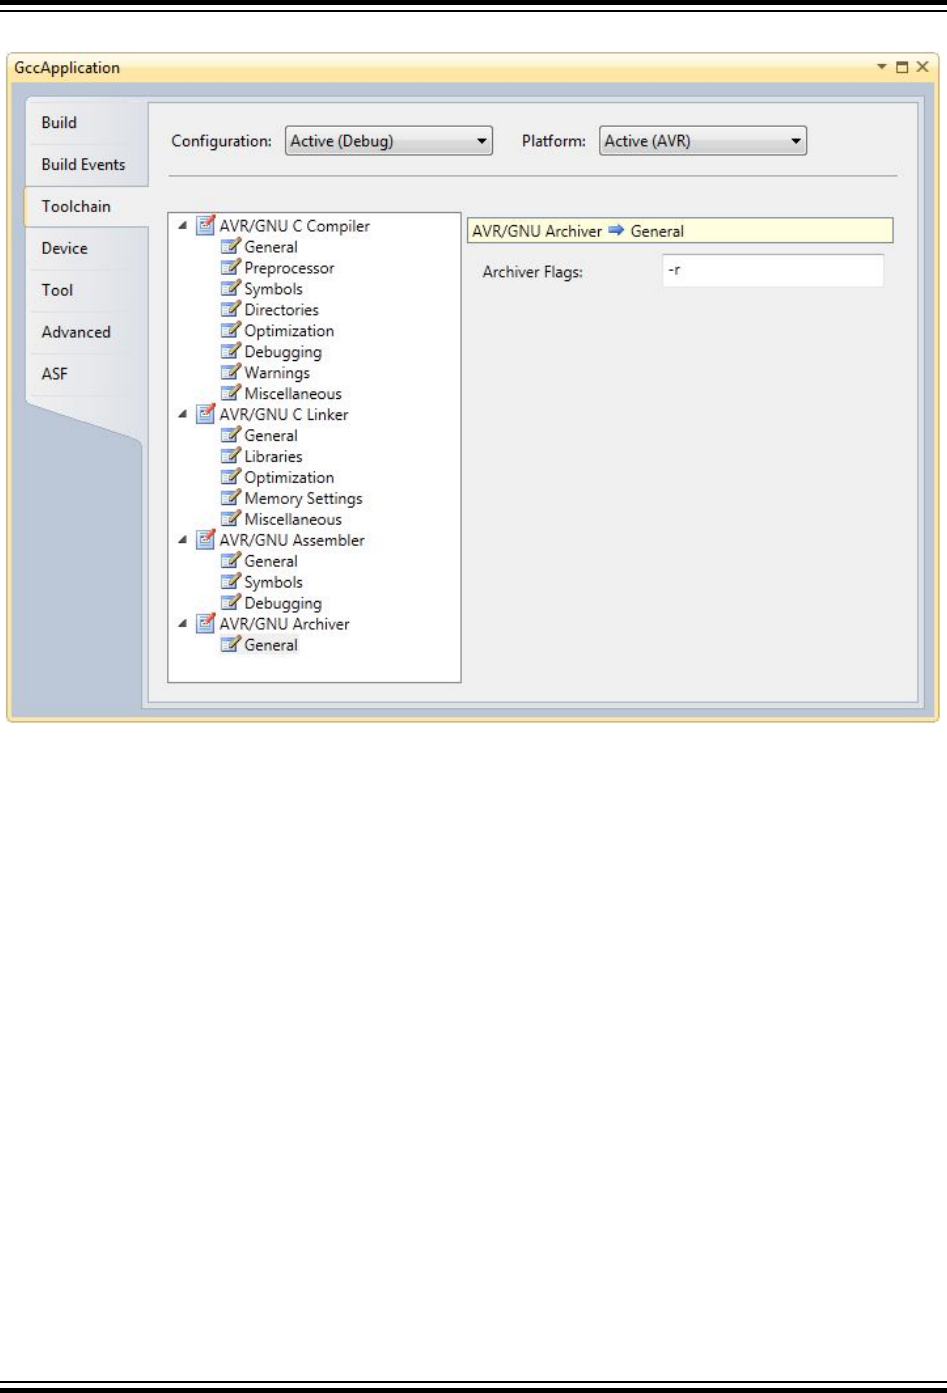The width and height of the screenshot is (947, 1393).
Task: Select General under AVR/GNU C Linker
Action: point(271,436)
